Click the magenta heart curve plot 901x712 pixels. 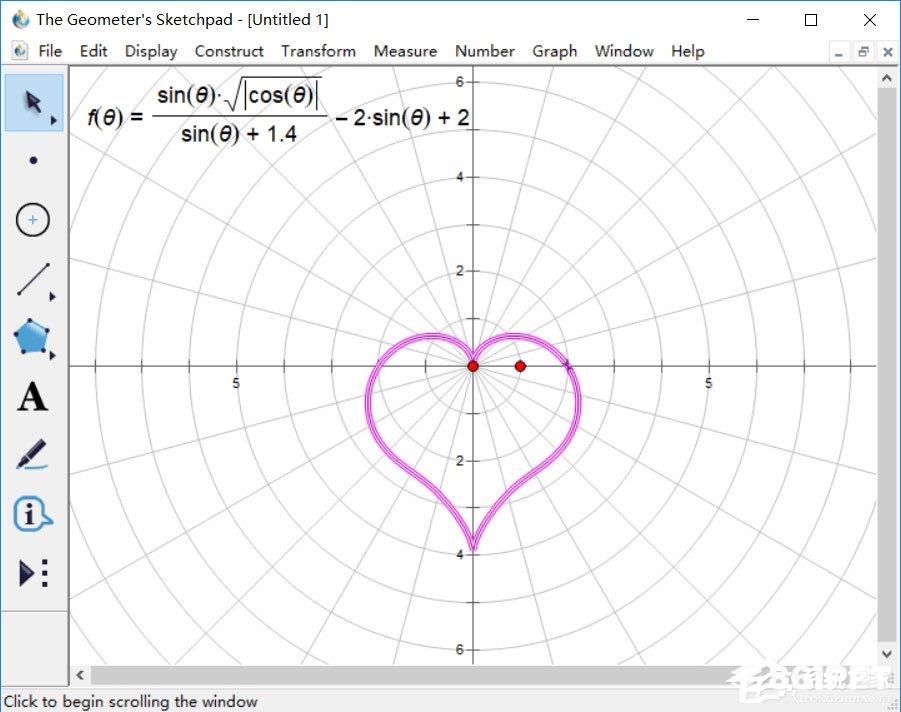click(577, 402)
